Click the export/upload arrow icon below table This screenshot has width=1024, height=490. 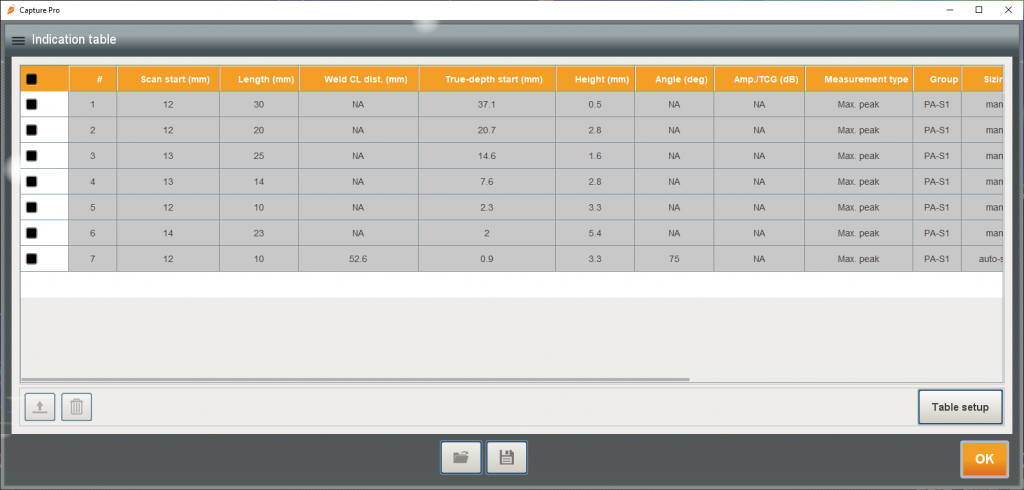click(x=40, y=407)
